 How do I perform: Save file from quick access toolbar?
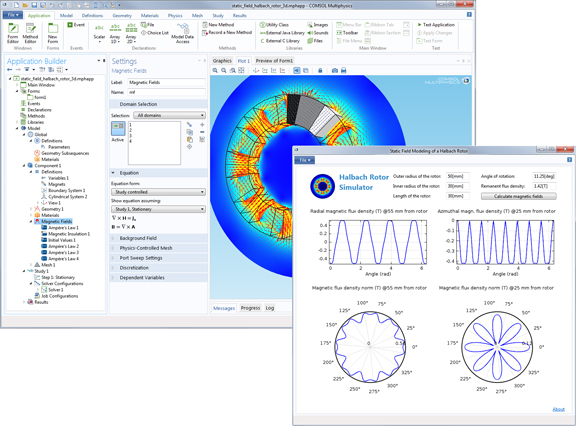tap(34, 5)
